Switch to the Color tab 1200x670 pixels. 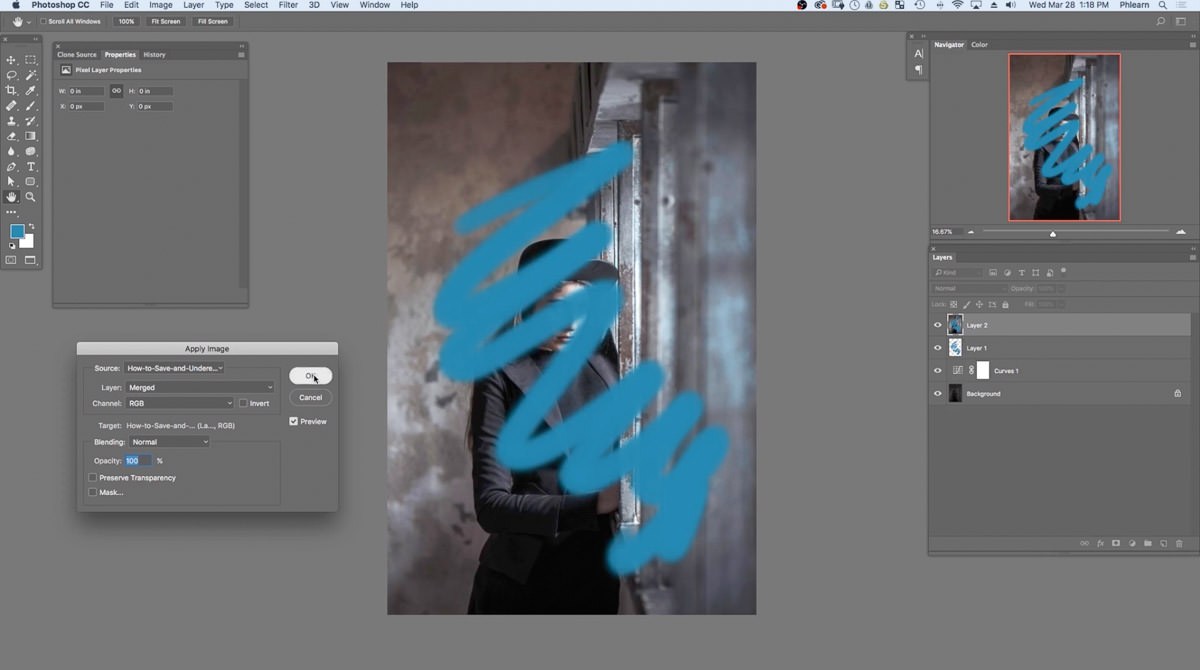979,44
